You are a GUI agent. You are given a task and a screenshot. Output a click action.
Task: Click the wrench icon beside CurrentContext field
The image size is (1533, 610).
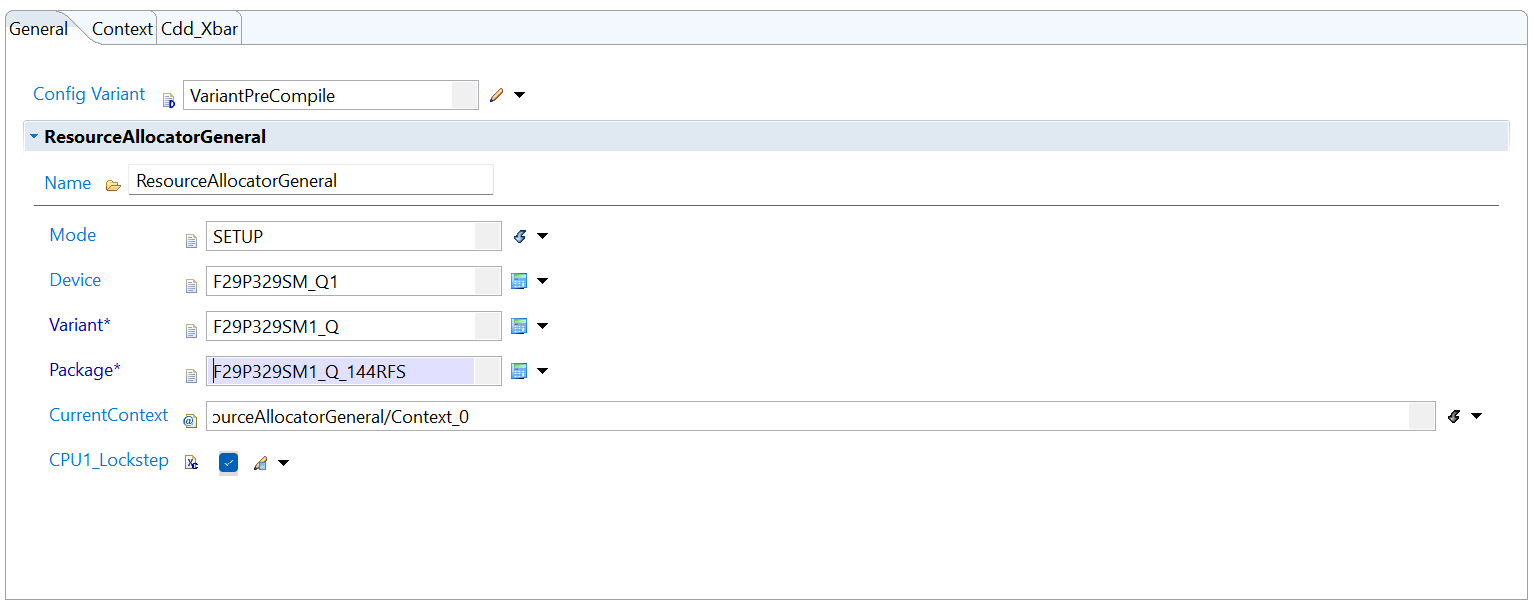point(1453,416)
